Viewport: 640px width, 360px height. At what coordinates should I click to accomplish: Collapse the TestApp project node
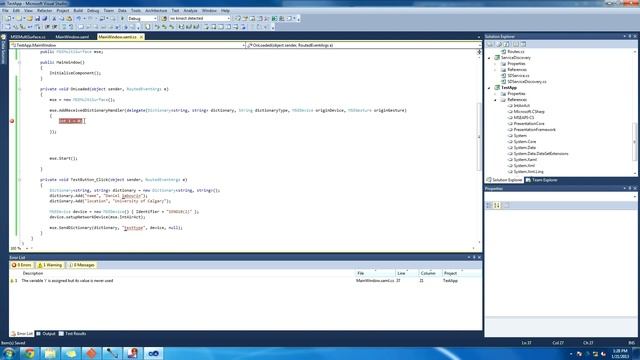click(x=489, y=88)
